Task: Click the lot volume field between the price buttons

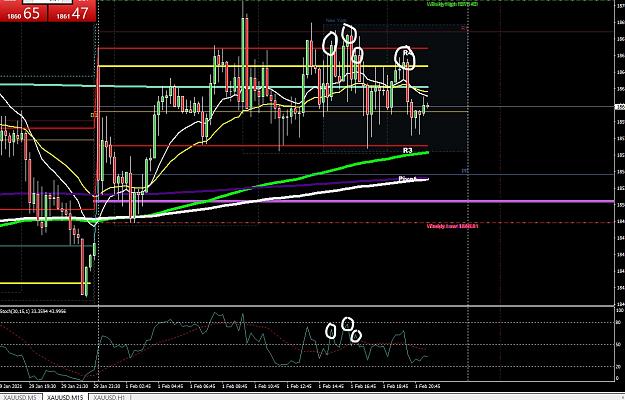Action: (47, 2)
